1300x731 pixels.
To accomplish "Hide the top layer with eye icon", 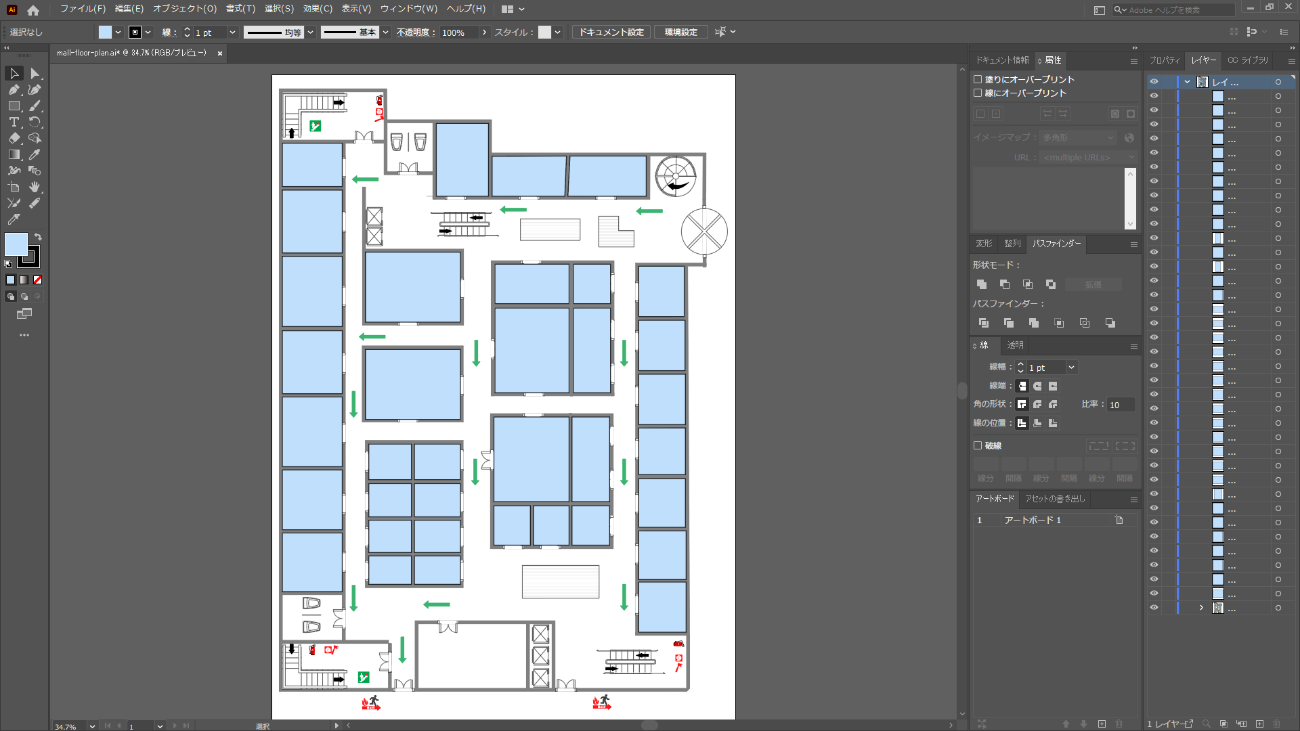I will click(1153, 82).
